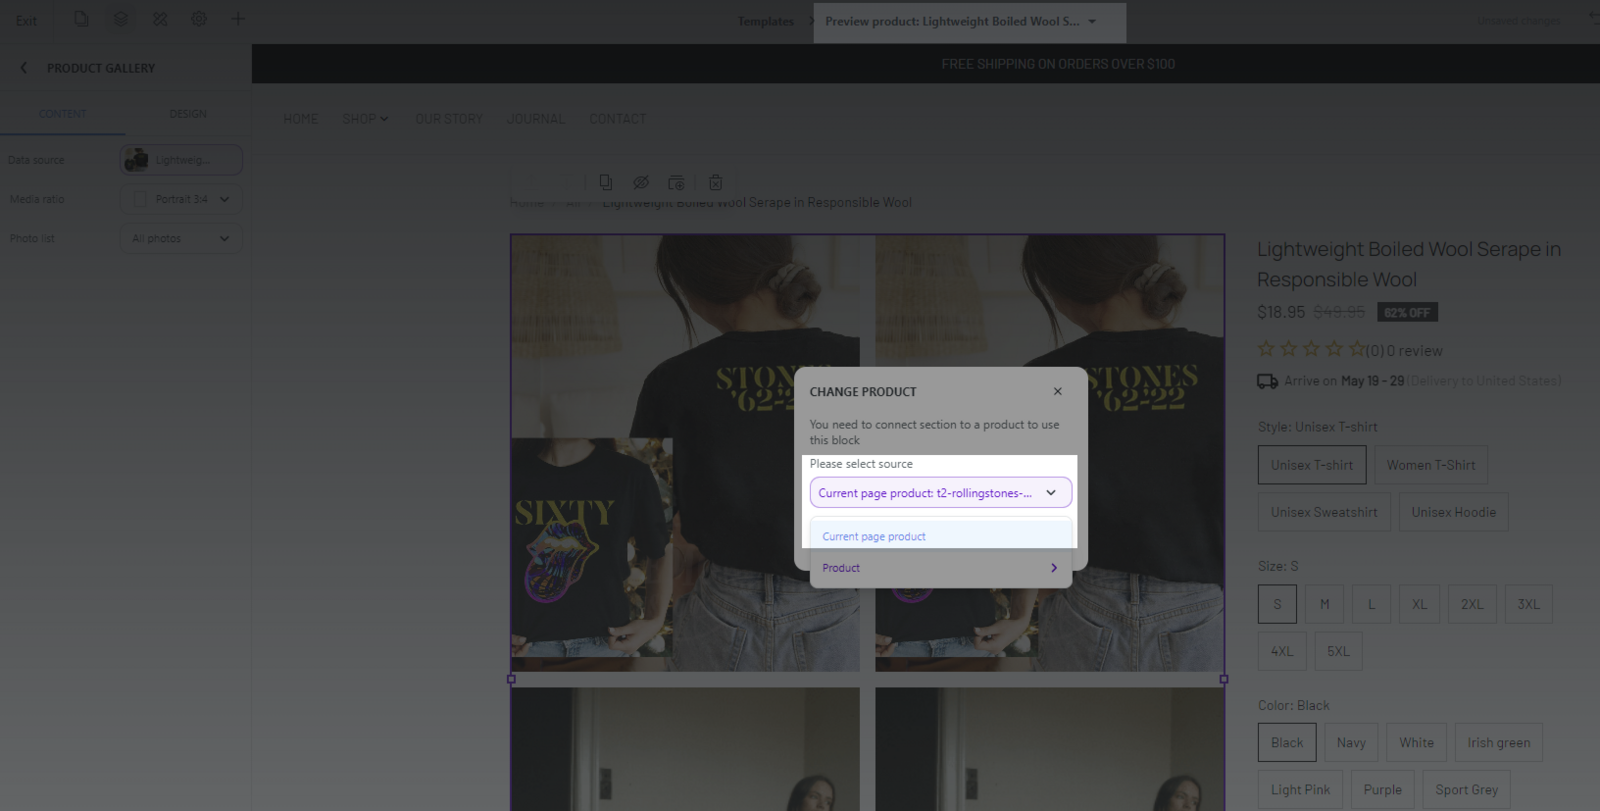The height and width of the screenshot is (811, 1600).
Task: Click the Our Story navigation link
Action: (x=449, y=119)
